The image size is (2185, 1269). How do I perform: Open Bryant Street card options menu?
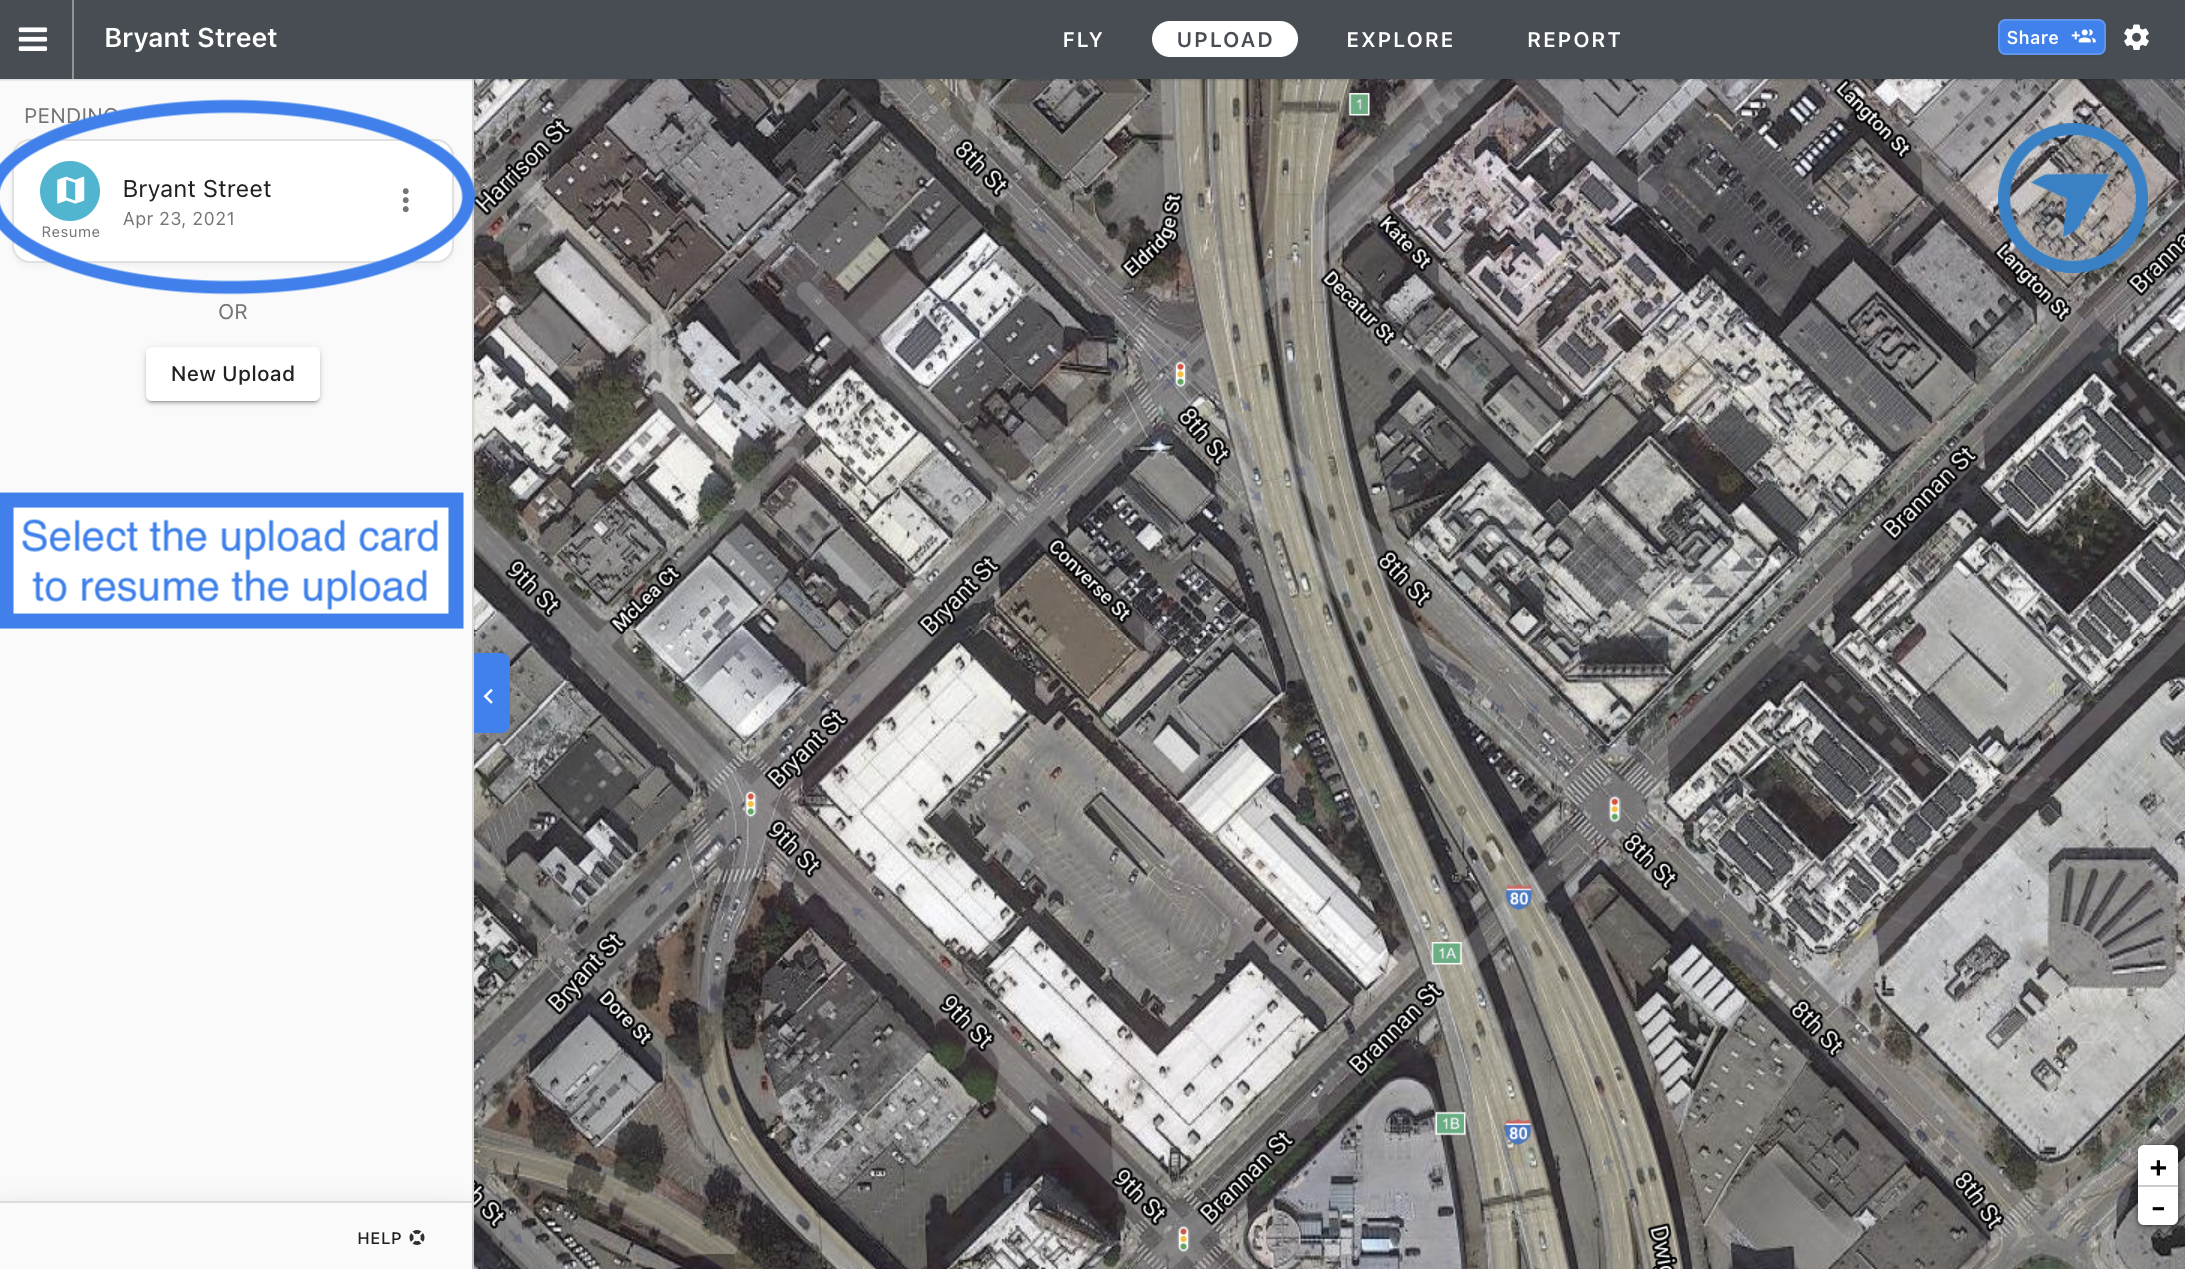pyautogui.click(x=405, y=200)
